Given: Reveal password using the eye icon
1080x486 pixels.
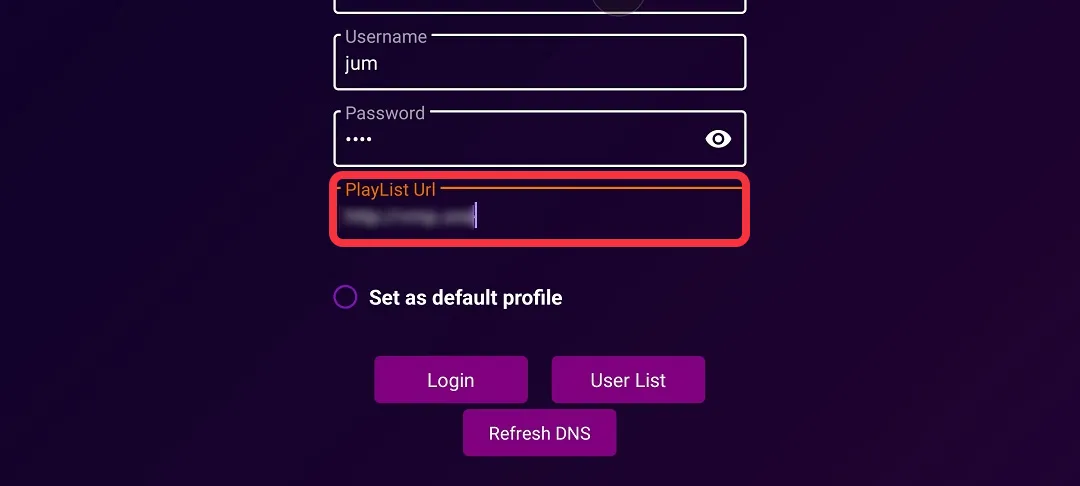Looking at the screenshot, I should (x=718, y=139).
